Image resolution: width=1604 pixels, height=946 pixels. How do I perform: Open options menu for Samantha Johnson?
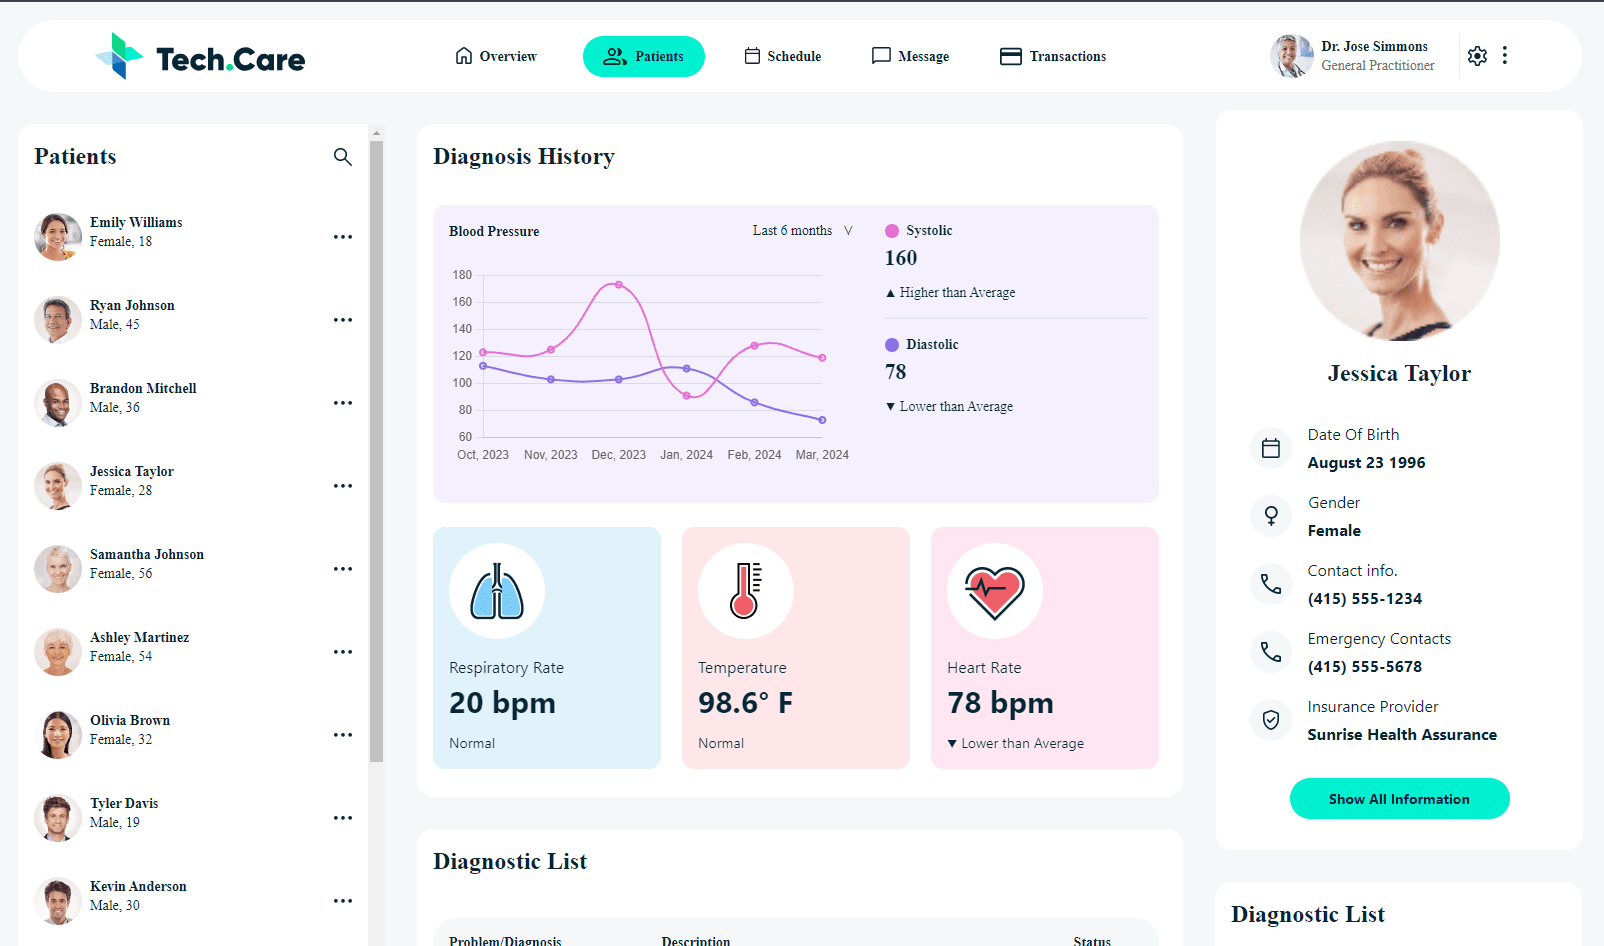343,569
